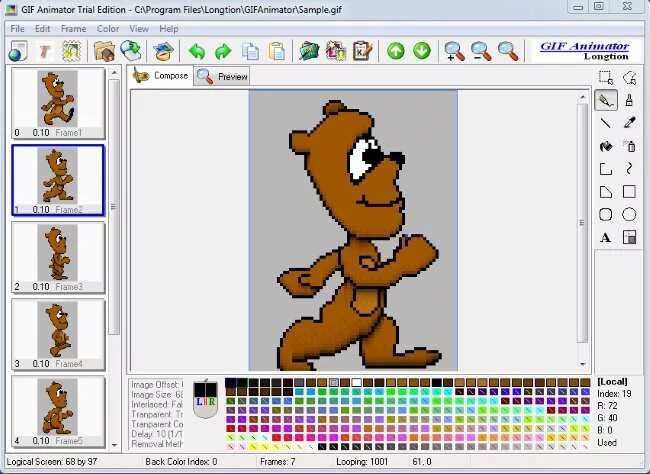Click canvas vertical scrollbar down arrow
This screenshot has width=650, height=474.
582,364
